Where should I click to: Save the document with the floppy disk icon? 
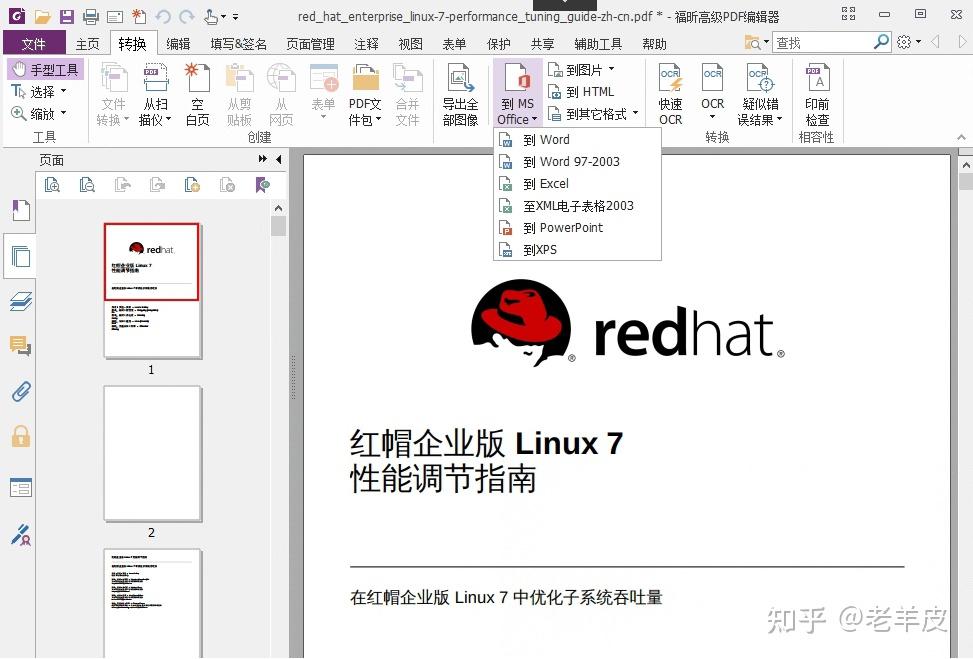[66, 16]
